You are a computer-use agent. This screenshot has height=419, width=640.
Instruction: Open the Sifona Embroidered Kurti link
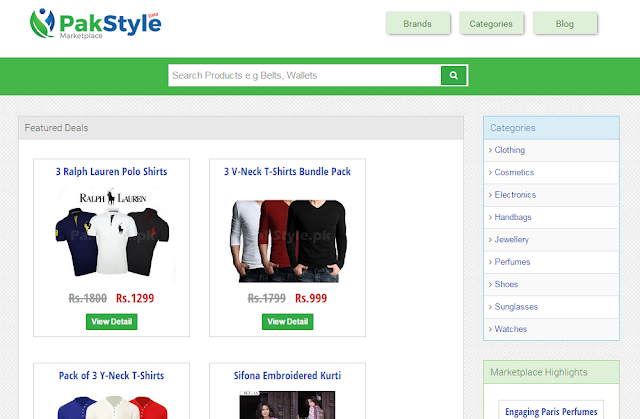click(x=287, y=375)
